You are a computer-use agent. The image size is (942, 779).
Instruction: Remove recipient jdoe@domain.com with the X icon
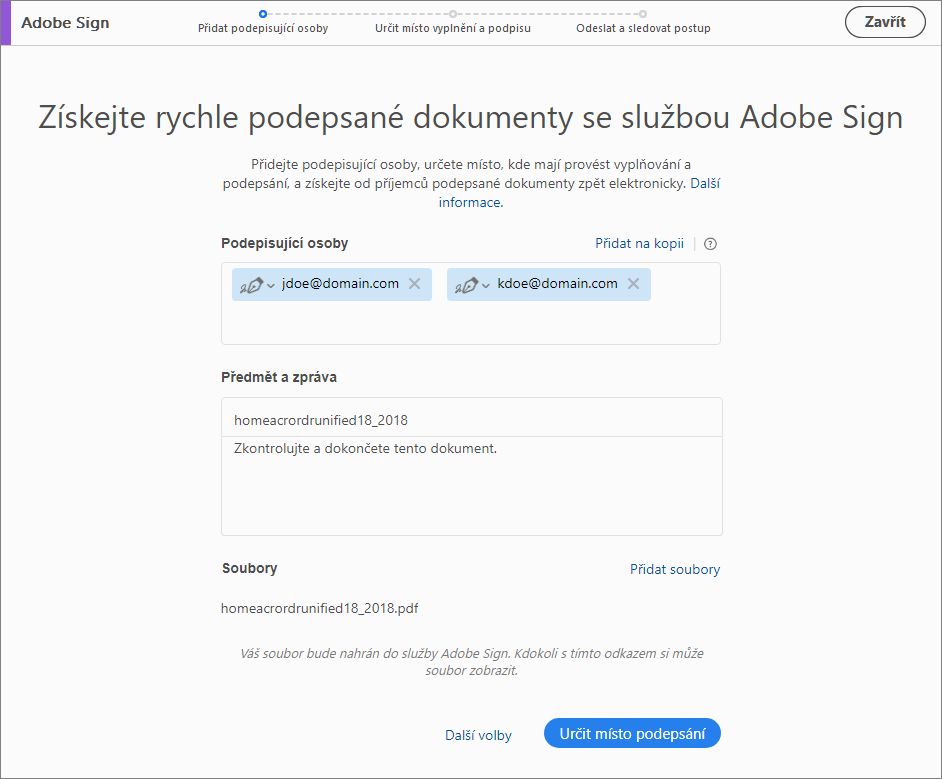[415, 284]
